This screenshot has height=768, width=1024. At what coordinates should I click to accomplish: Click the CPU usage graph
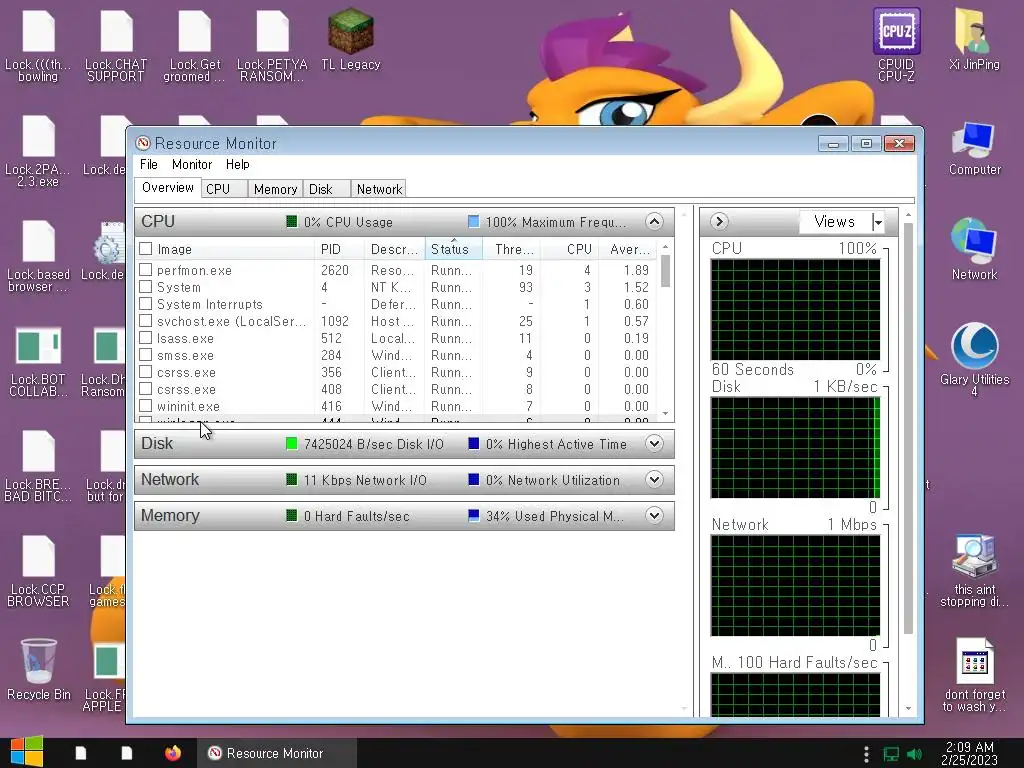coord(795,310)
